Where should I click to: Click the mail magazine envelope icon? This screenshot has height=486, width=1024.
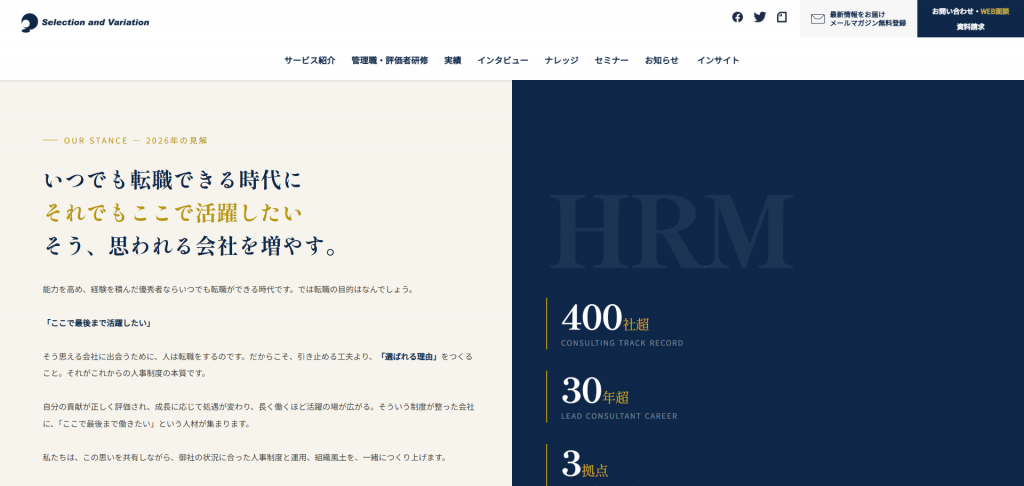tap(818, 19)
